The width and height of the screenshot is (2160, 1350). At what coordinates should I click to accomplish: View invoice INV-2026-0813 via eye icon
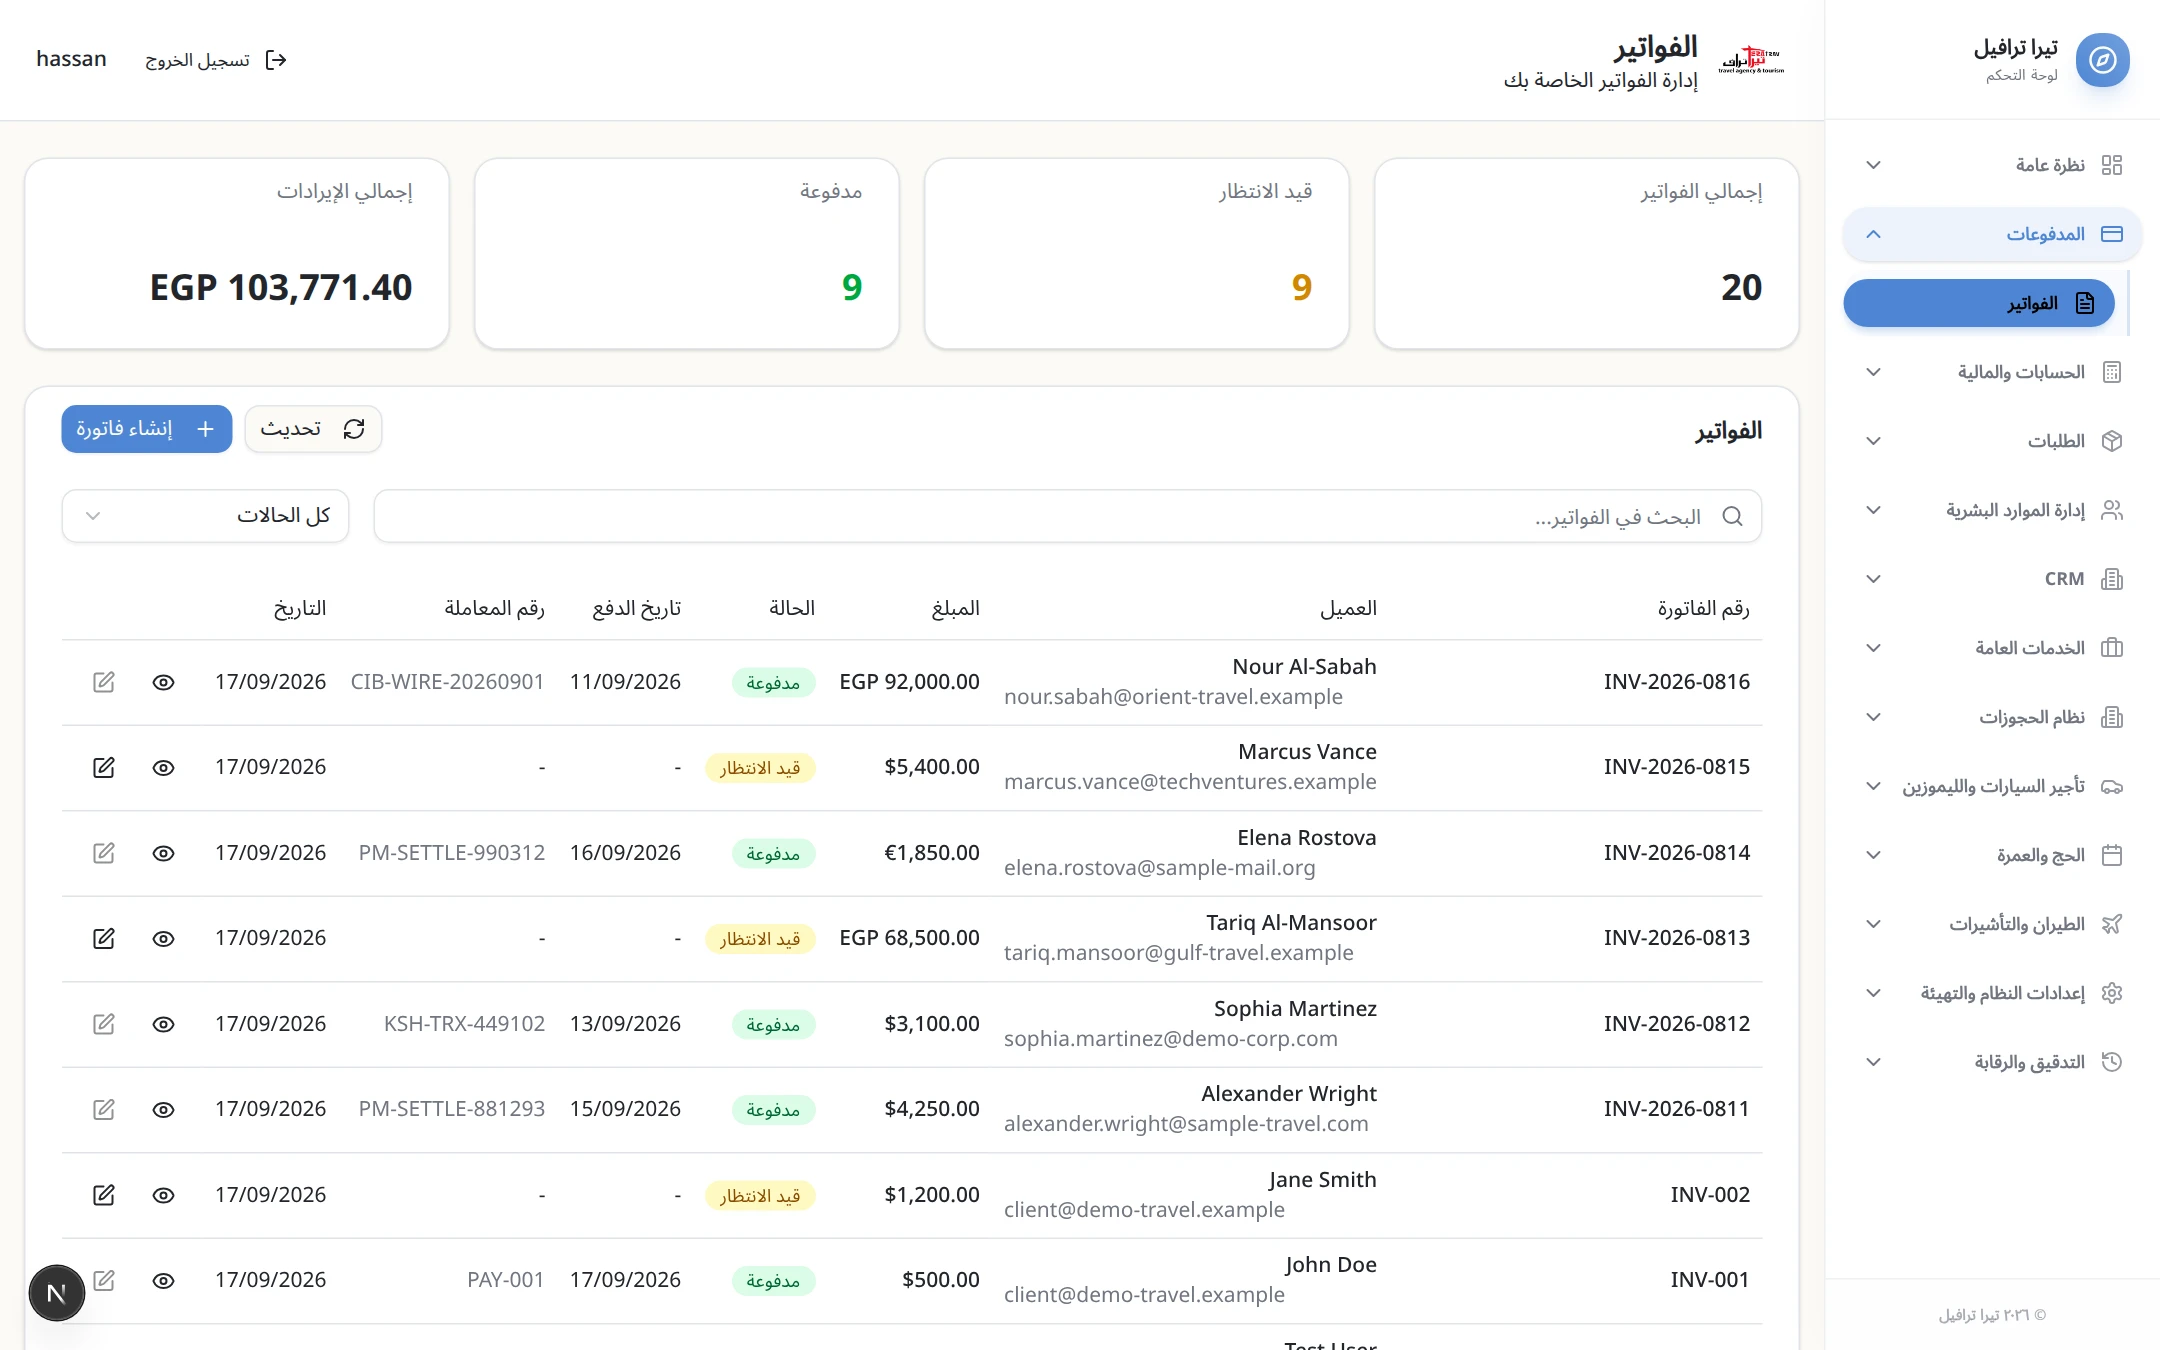[164, 938]
